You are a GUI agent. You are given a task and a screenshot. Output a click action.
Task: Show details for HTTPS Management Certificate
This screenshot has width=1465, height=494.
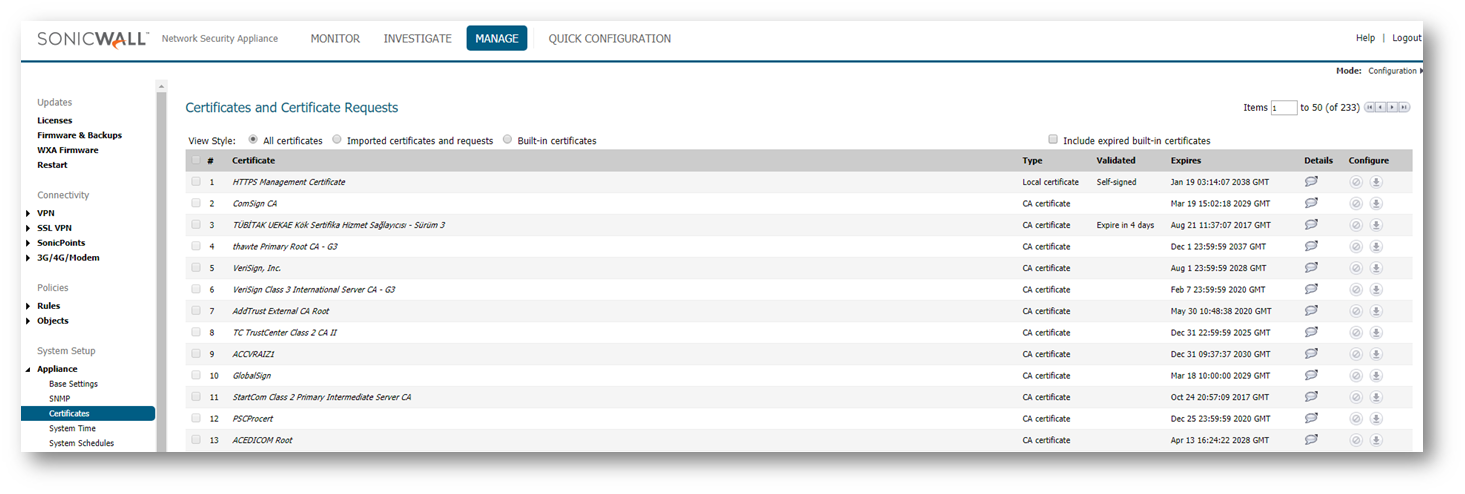[1311, 182]
